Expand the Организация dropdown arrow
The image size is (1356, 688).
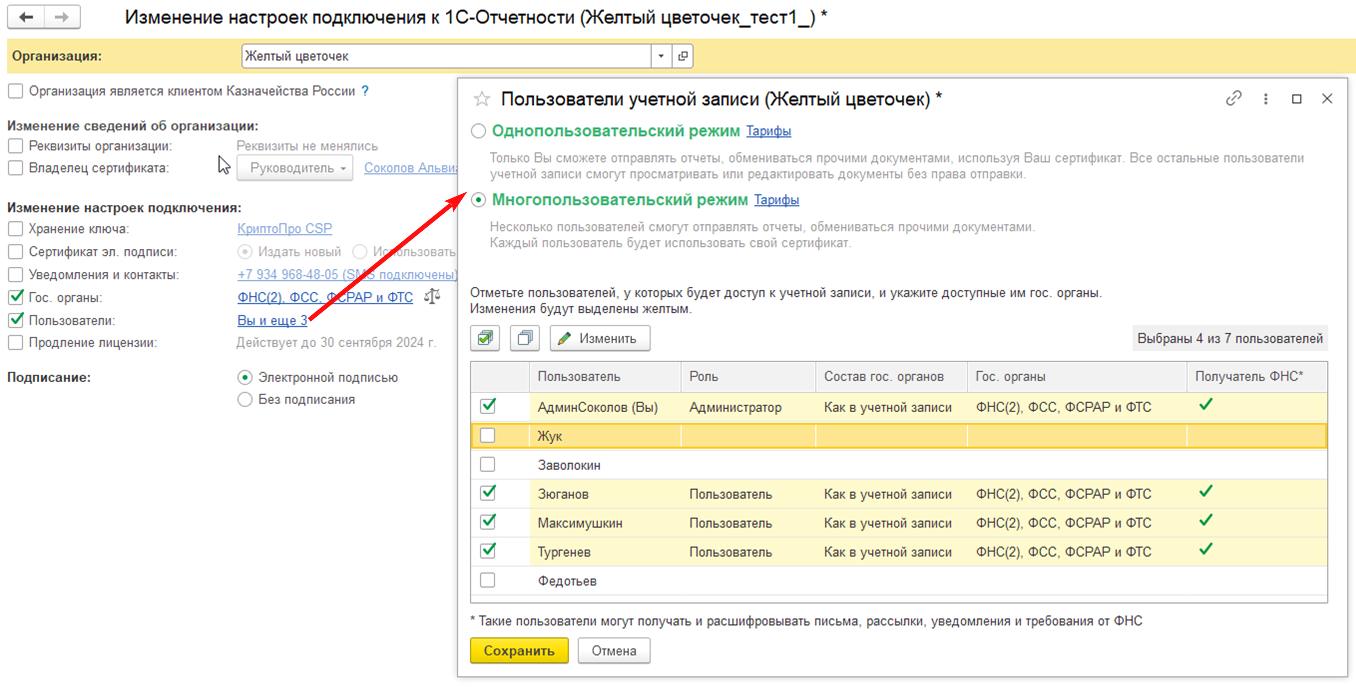[x=662, y=56]
